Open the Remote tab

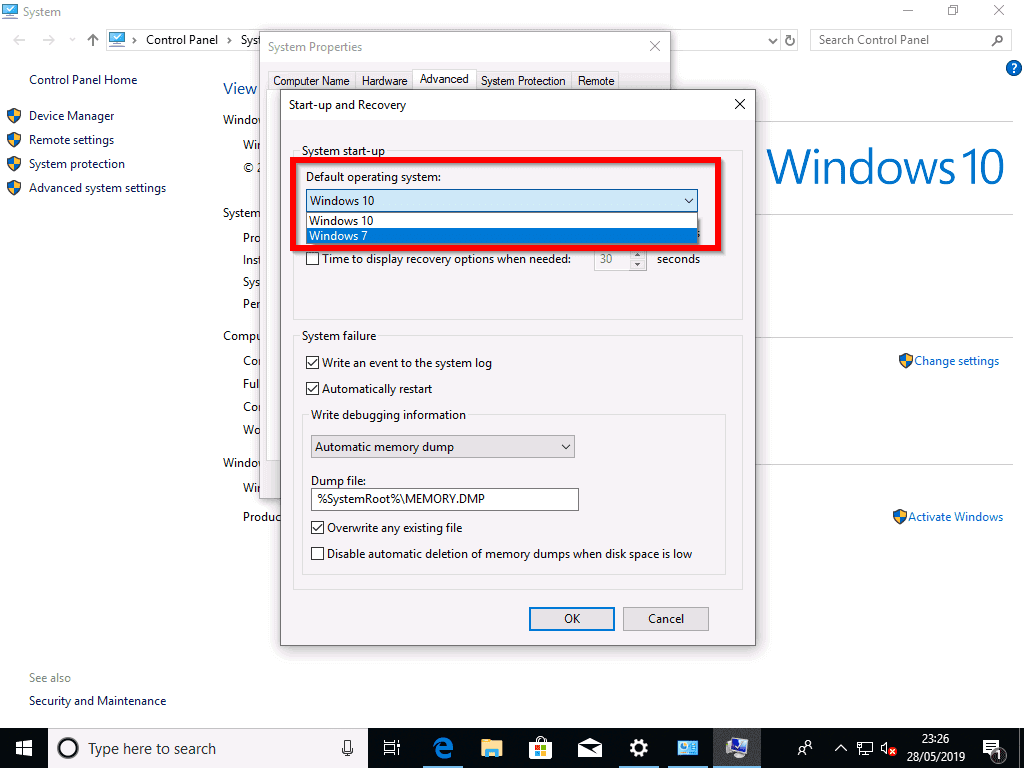coord(596,81)
